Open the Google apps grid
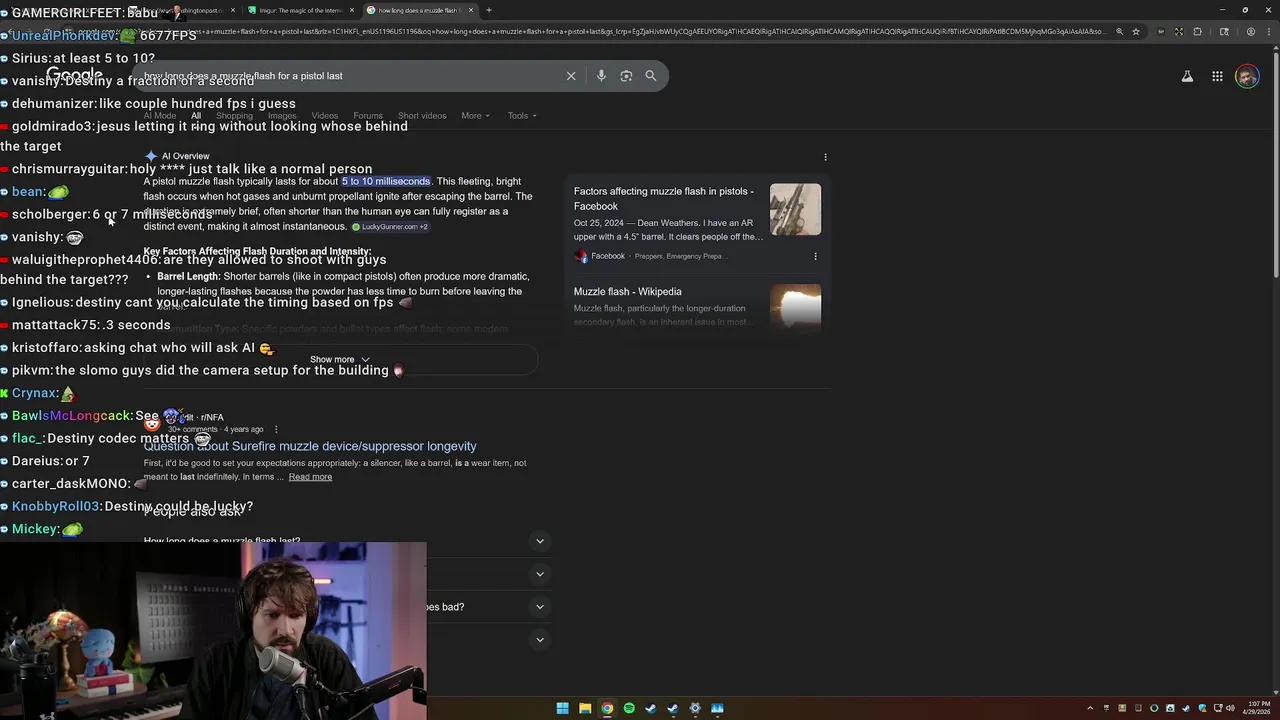1280x720 pixels. click(1217, 76)
